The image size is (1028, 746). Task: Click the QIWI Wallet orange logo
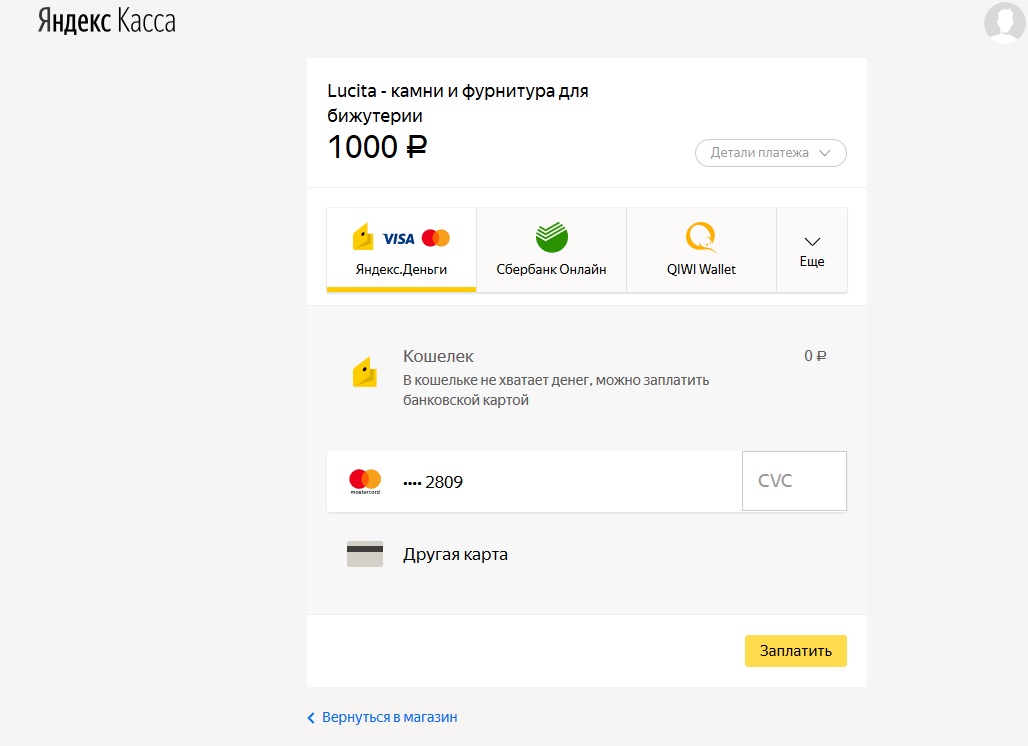coord(701,237)
